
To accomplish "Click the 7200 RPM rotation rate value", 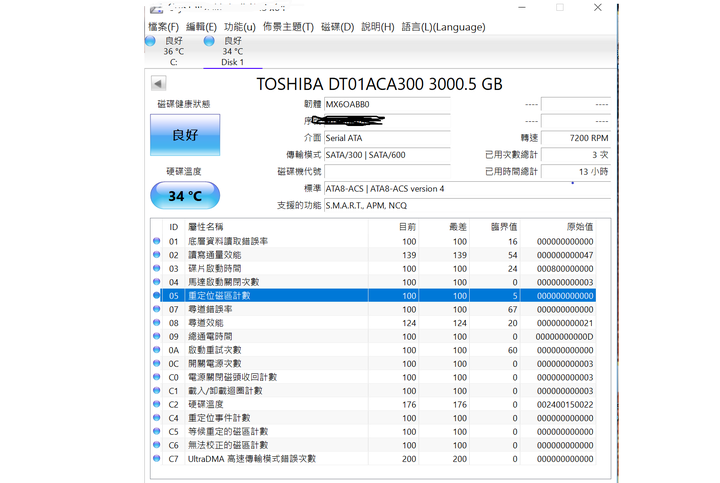I will 576,138.
